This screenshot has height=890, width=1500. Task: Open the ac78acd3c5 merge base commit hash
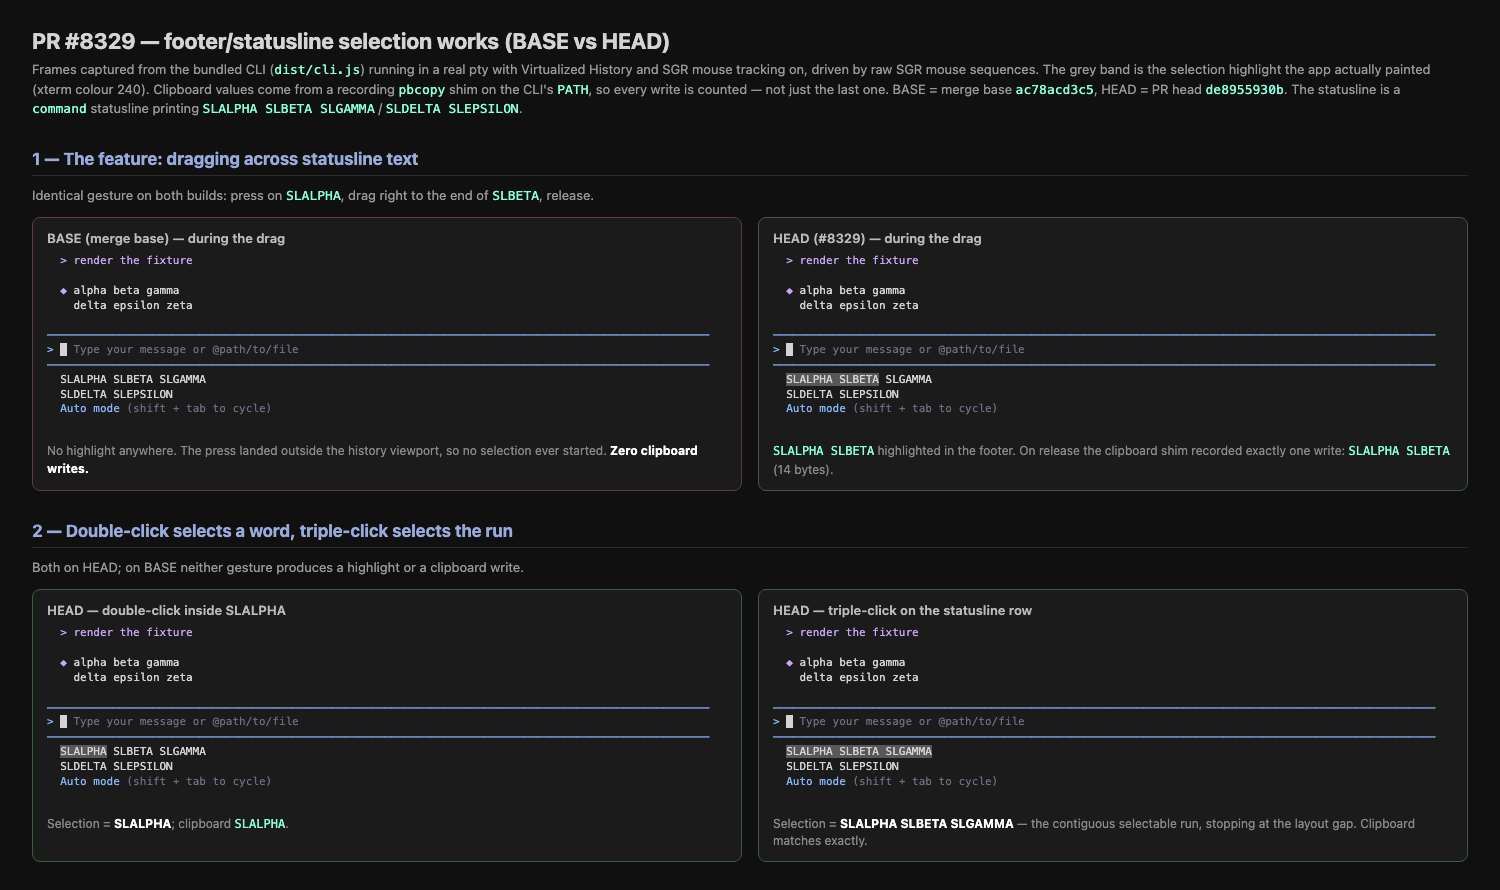point(1054,90)
